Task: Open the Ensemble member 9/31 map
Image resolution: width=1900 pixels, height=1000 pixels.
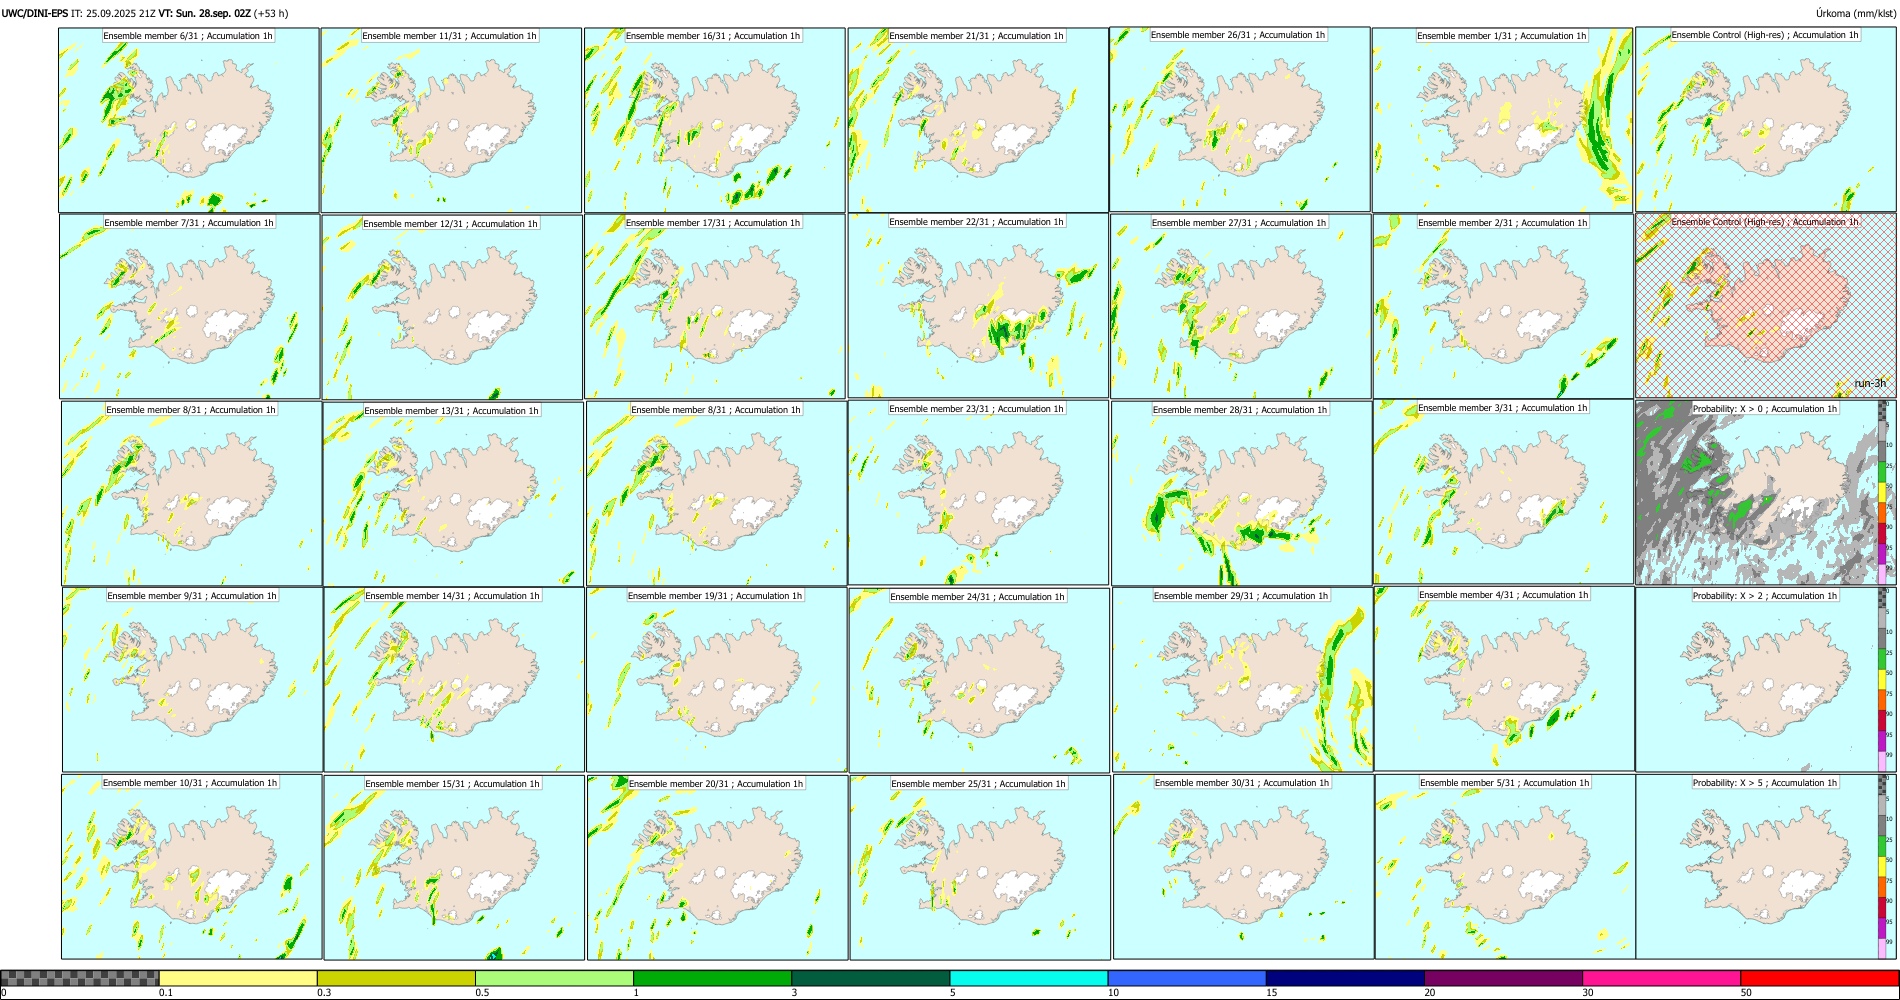Action: (x=193, y=680)
